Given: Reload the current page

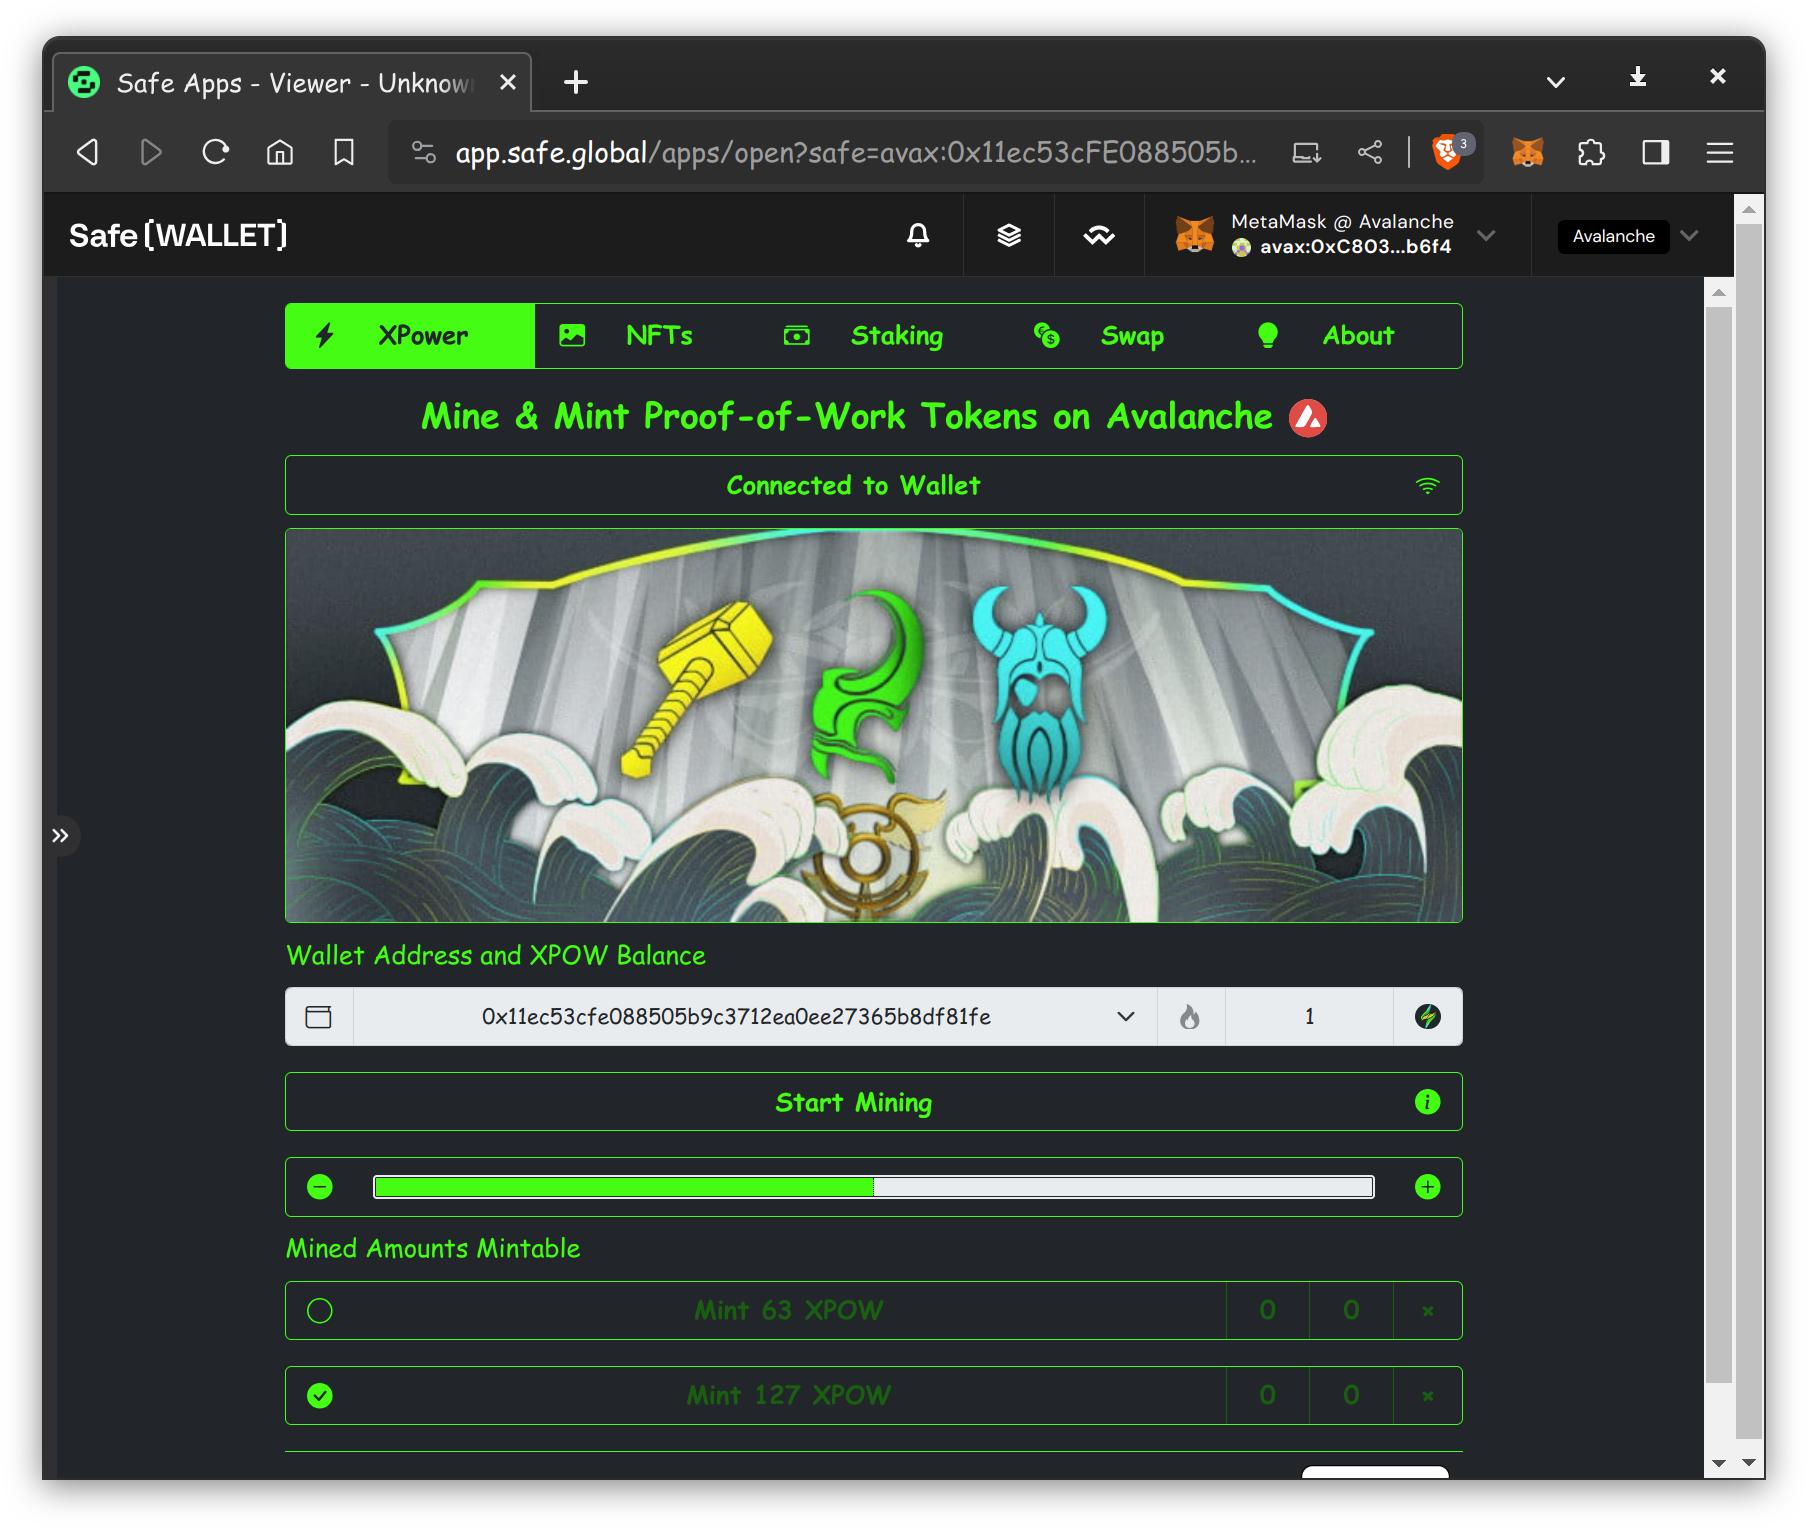Looking at the screenshot, I should click(215, 152).
